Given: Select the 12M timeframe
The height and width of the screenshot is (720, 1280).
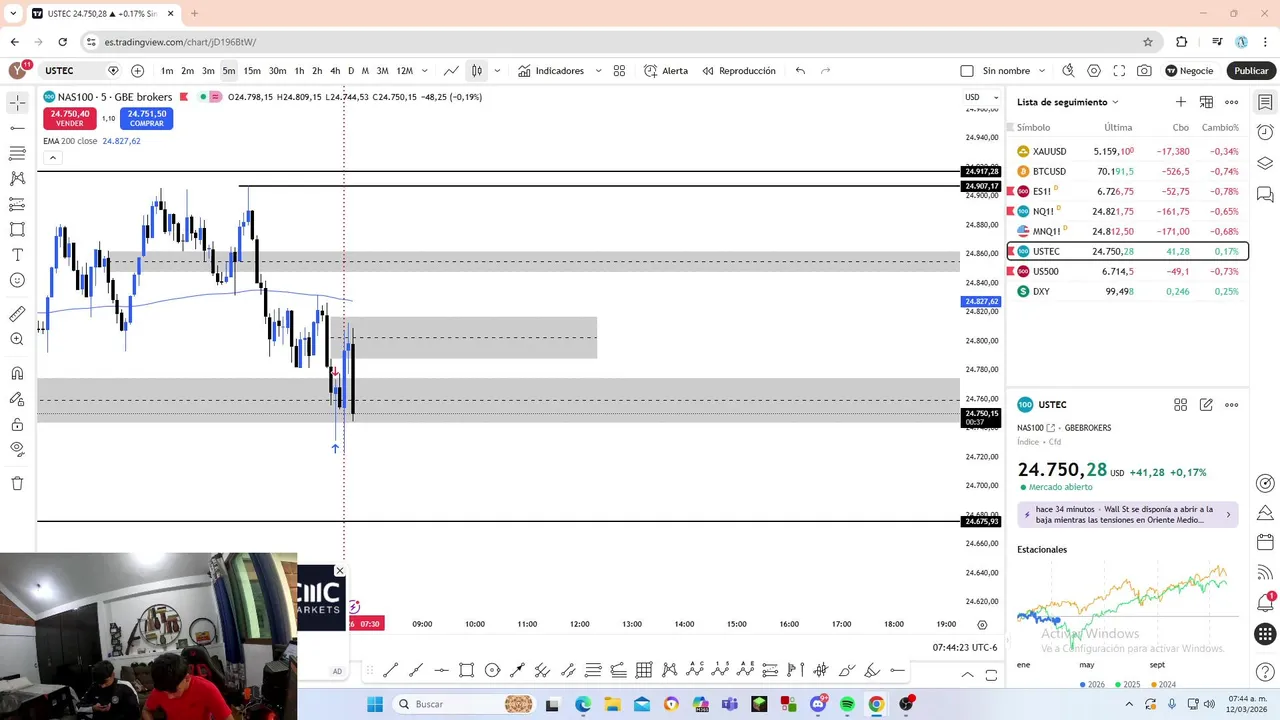Looking at the screenshot, I should [404, 71].
